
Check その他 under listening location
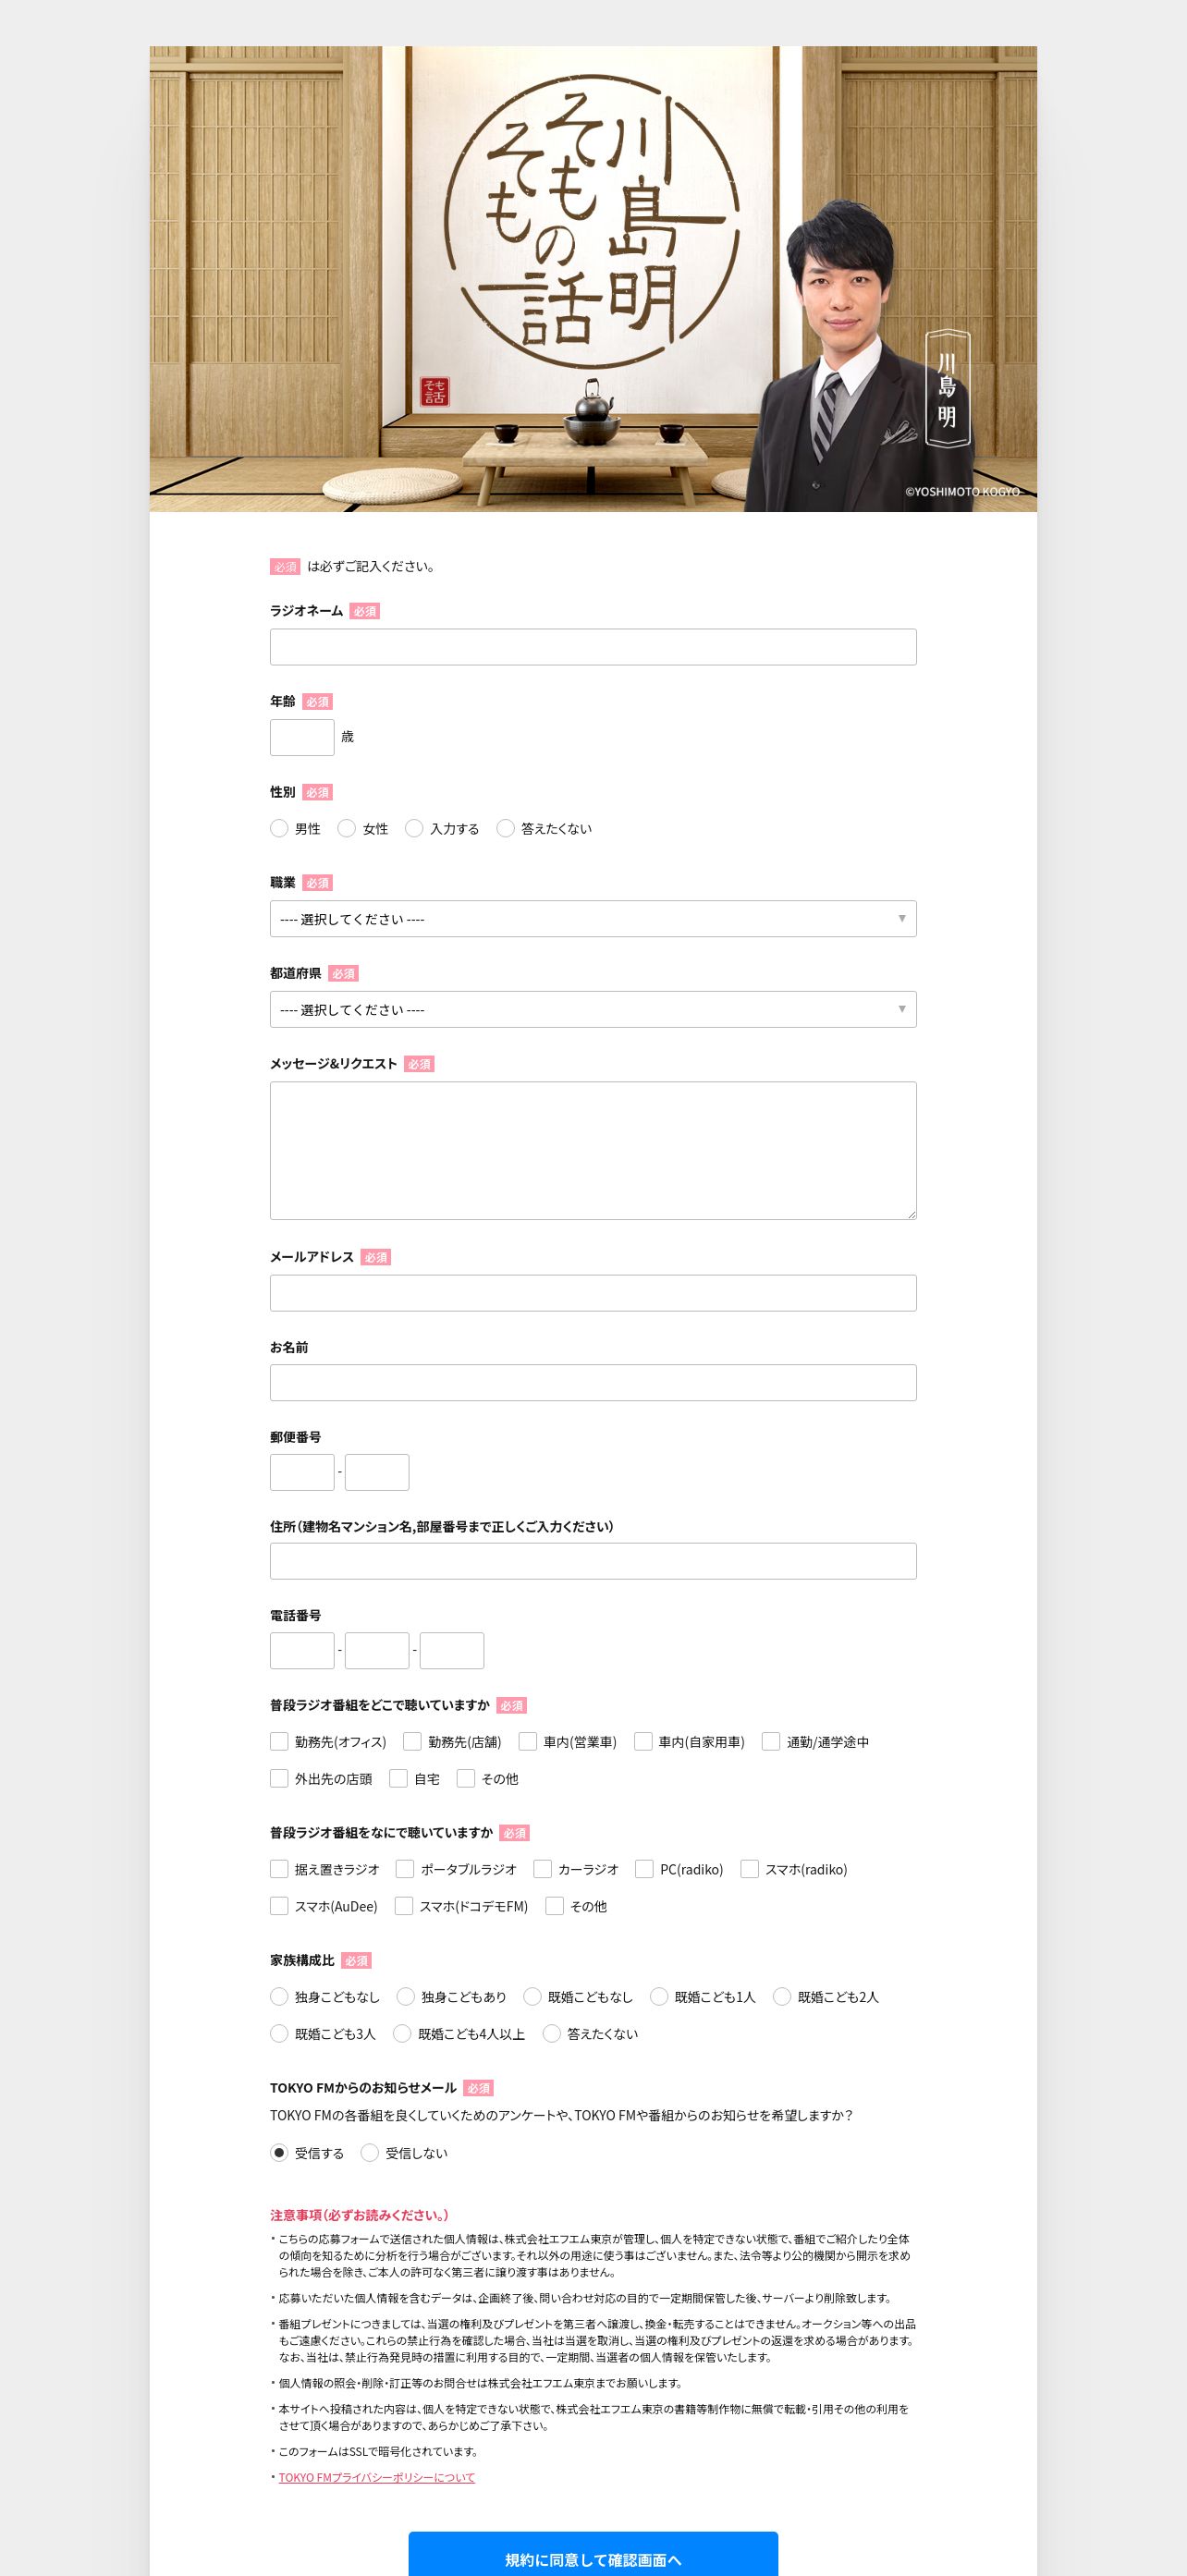(466, 1779)
